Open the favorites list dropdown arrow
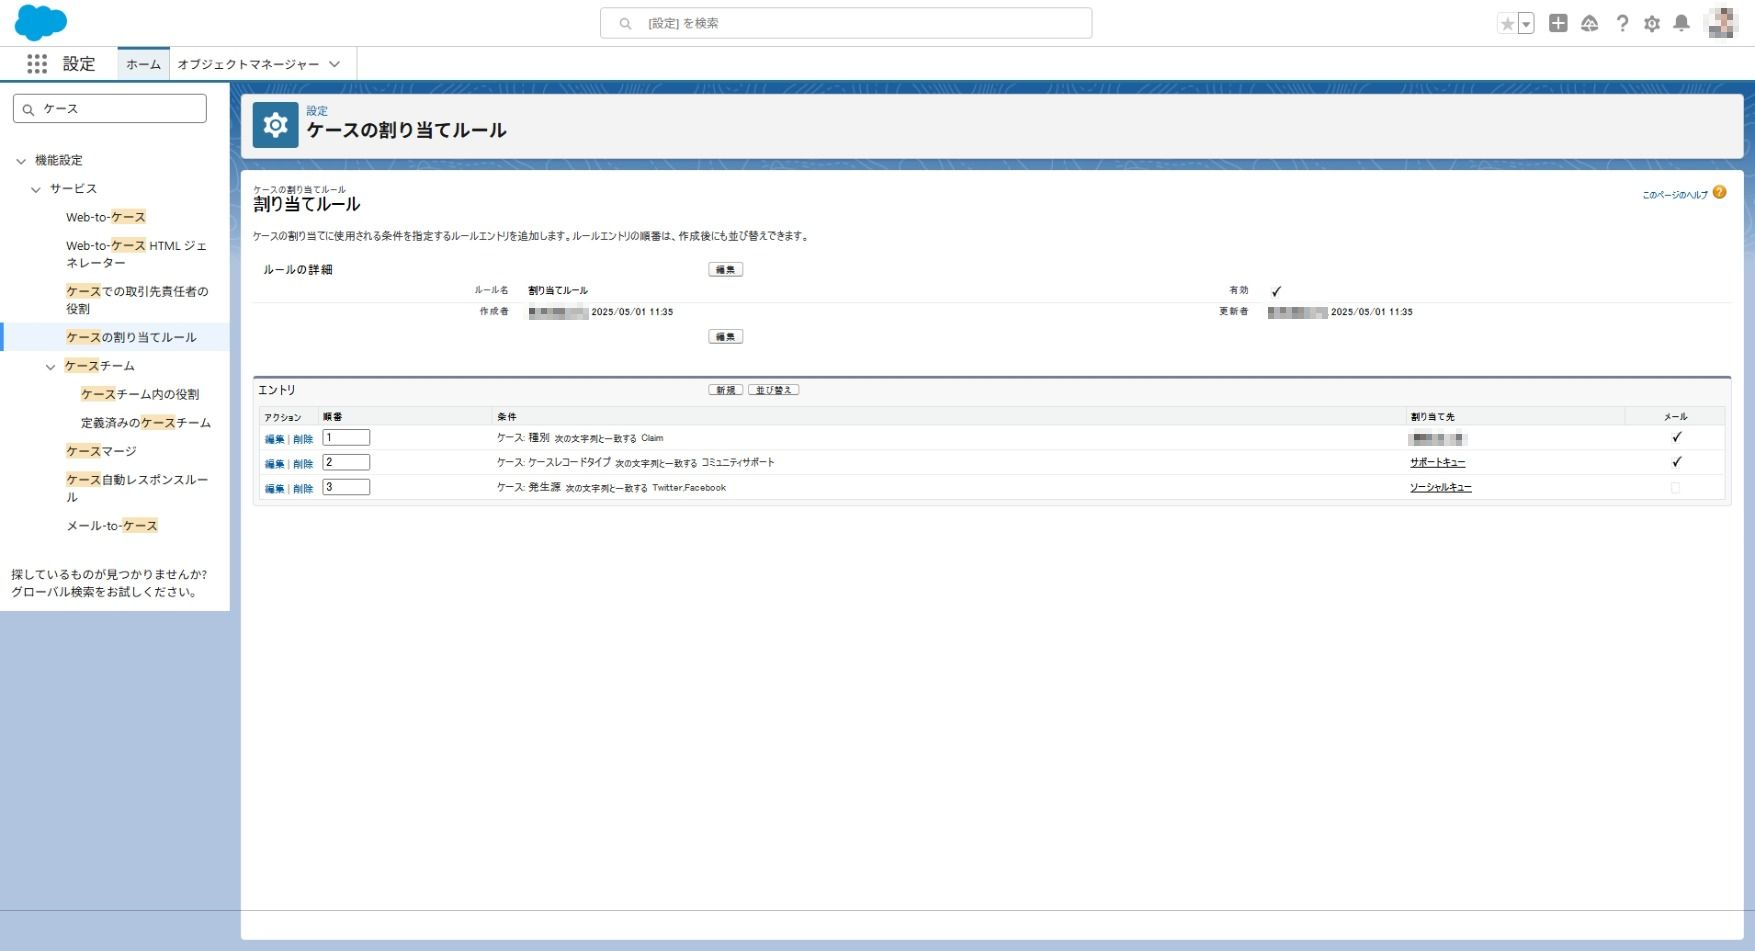1755x951 pixels. [x=1526, y=24]
